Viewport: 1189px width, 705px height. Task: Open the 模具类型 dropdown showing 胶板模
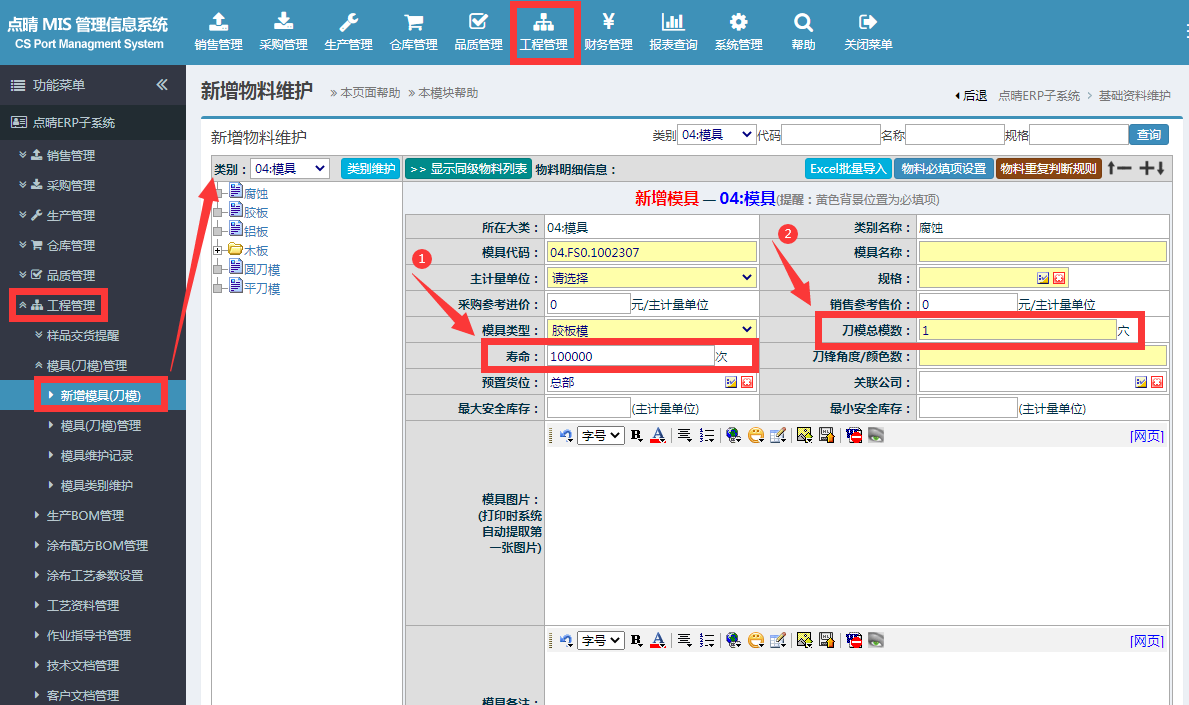pyautogui.click(x=651, y=329)
